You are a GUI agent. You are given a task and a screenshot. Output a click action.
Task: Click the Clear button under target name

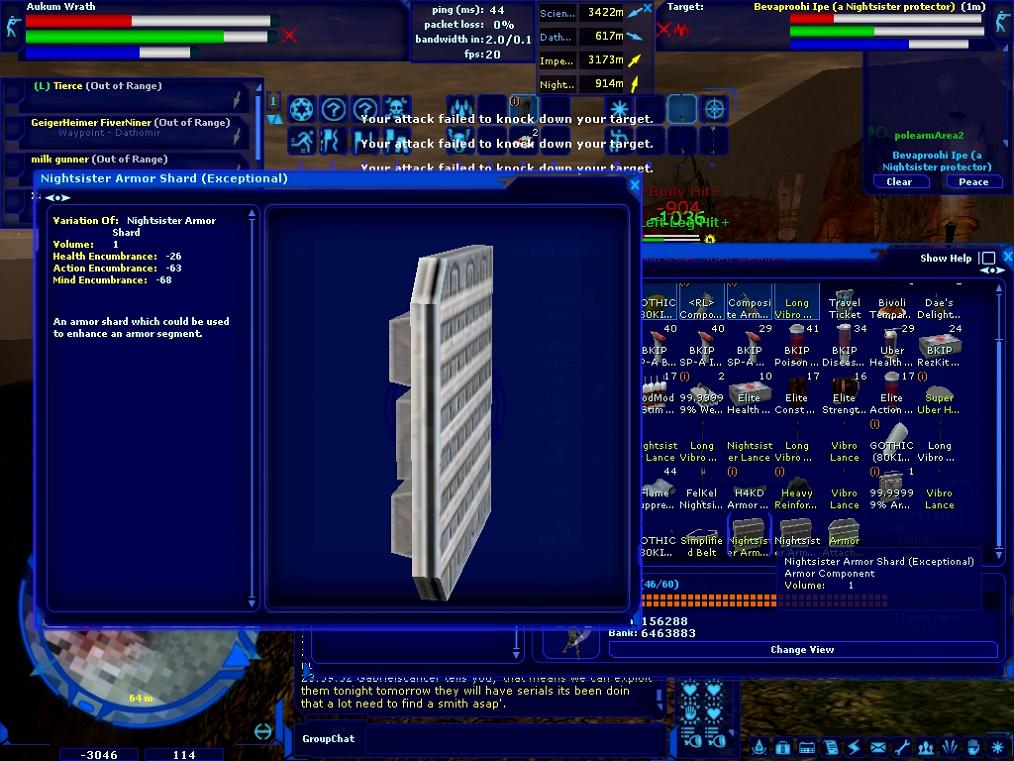pyautogui.click(x=899, y=182)
